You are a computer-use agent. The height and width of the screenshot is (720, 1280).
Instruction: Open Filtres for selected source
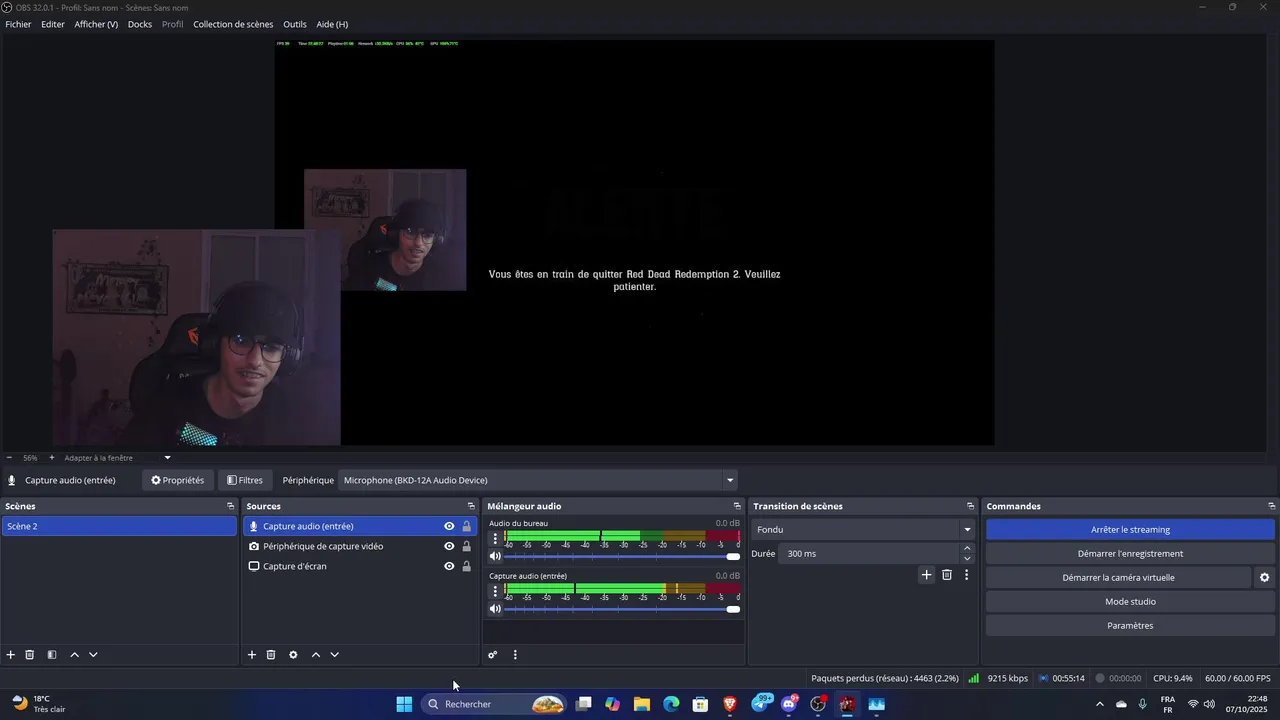(245, 480)
